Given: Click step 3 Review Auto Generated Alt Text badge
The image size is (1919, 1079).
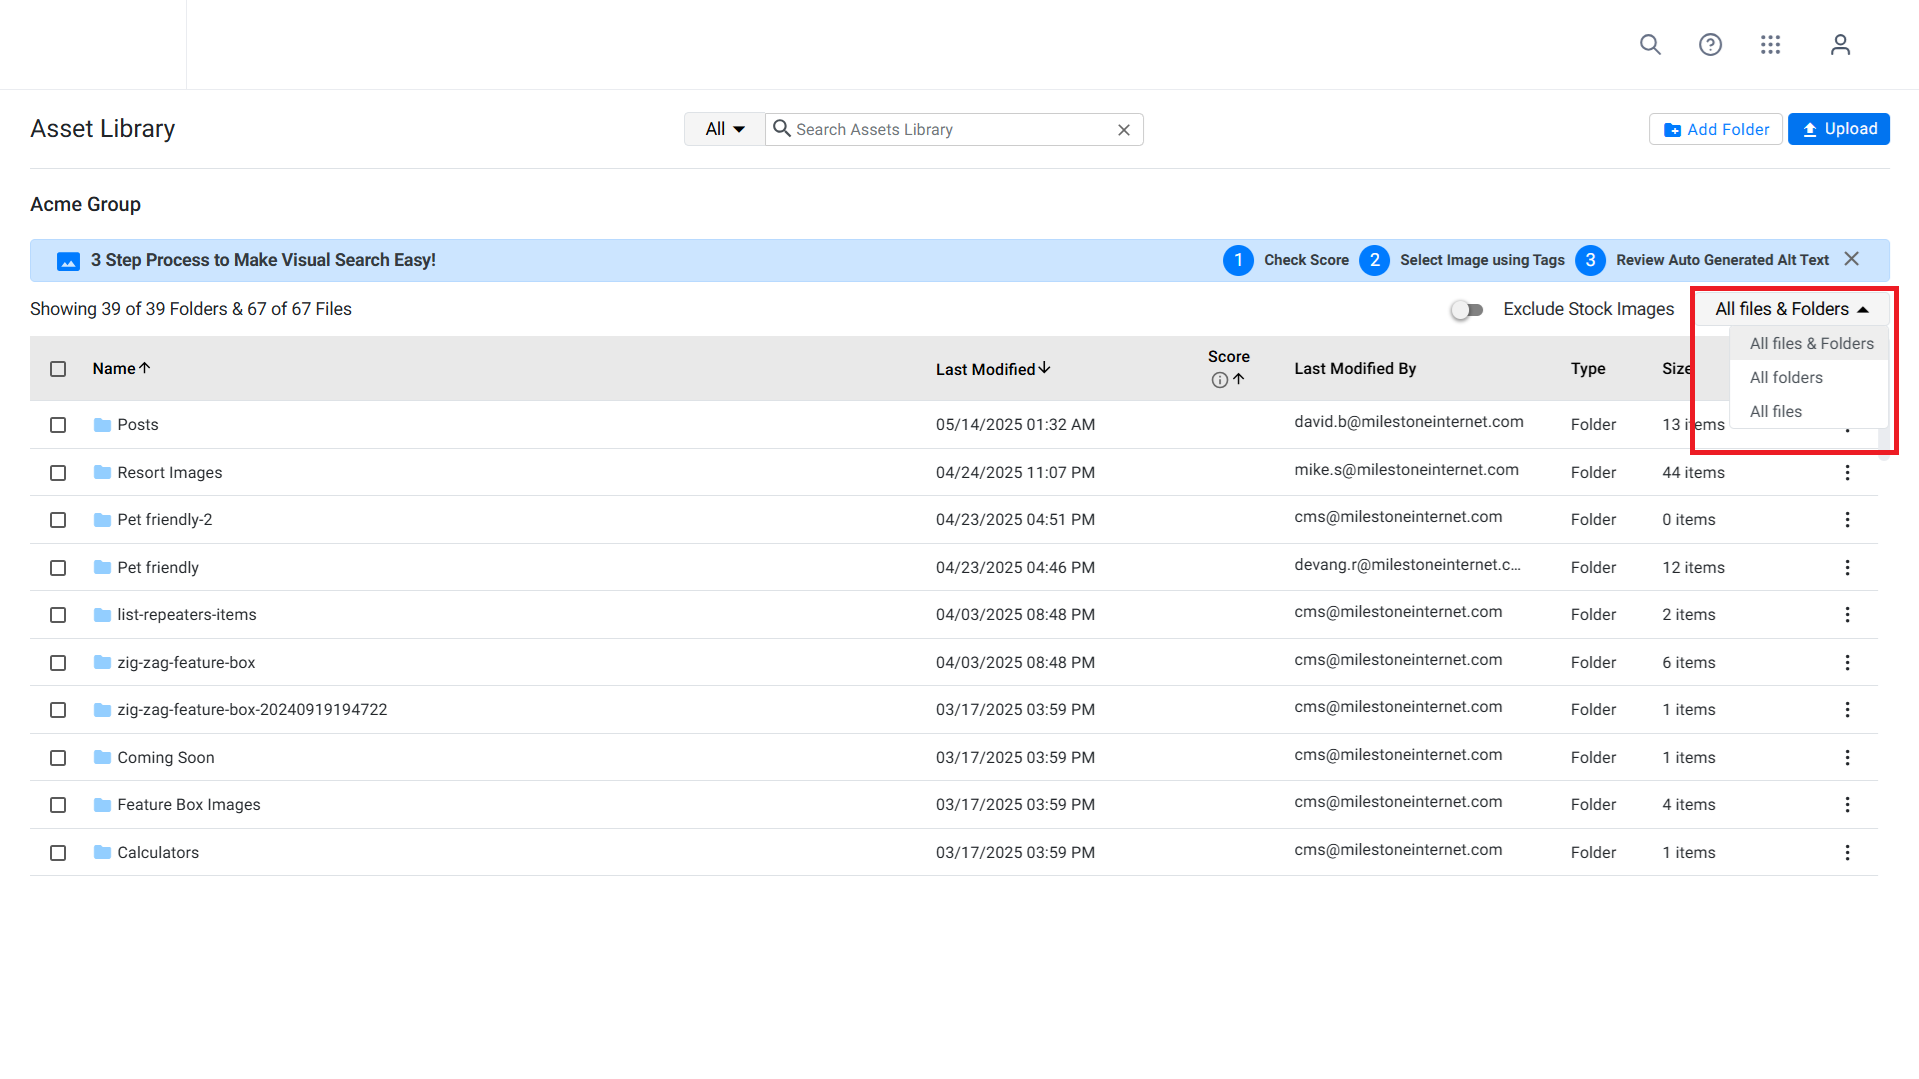Looking at the screenshot, I should pos(1590,260).
